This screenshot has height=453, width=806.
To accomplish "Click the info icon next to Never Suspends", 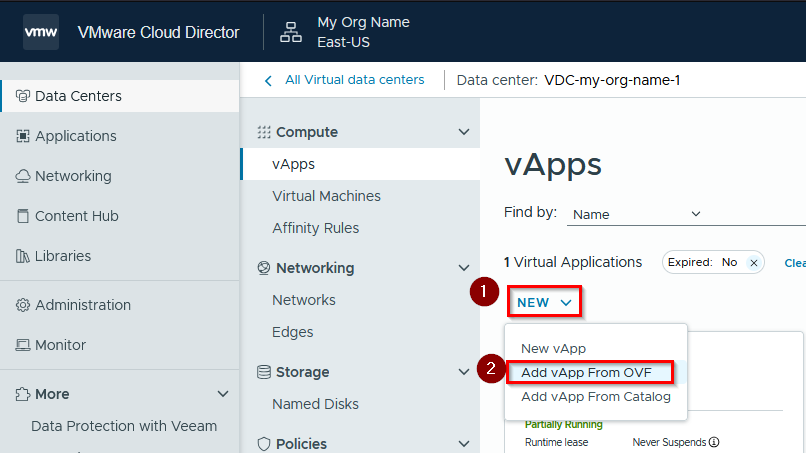I will [714, 442].
